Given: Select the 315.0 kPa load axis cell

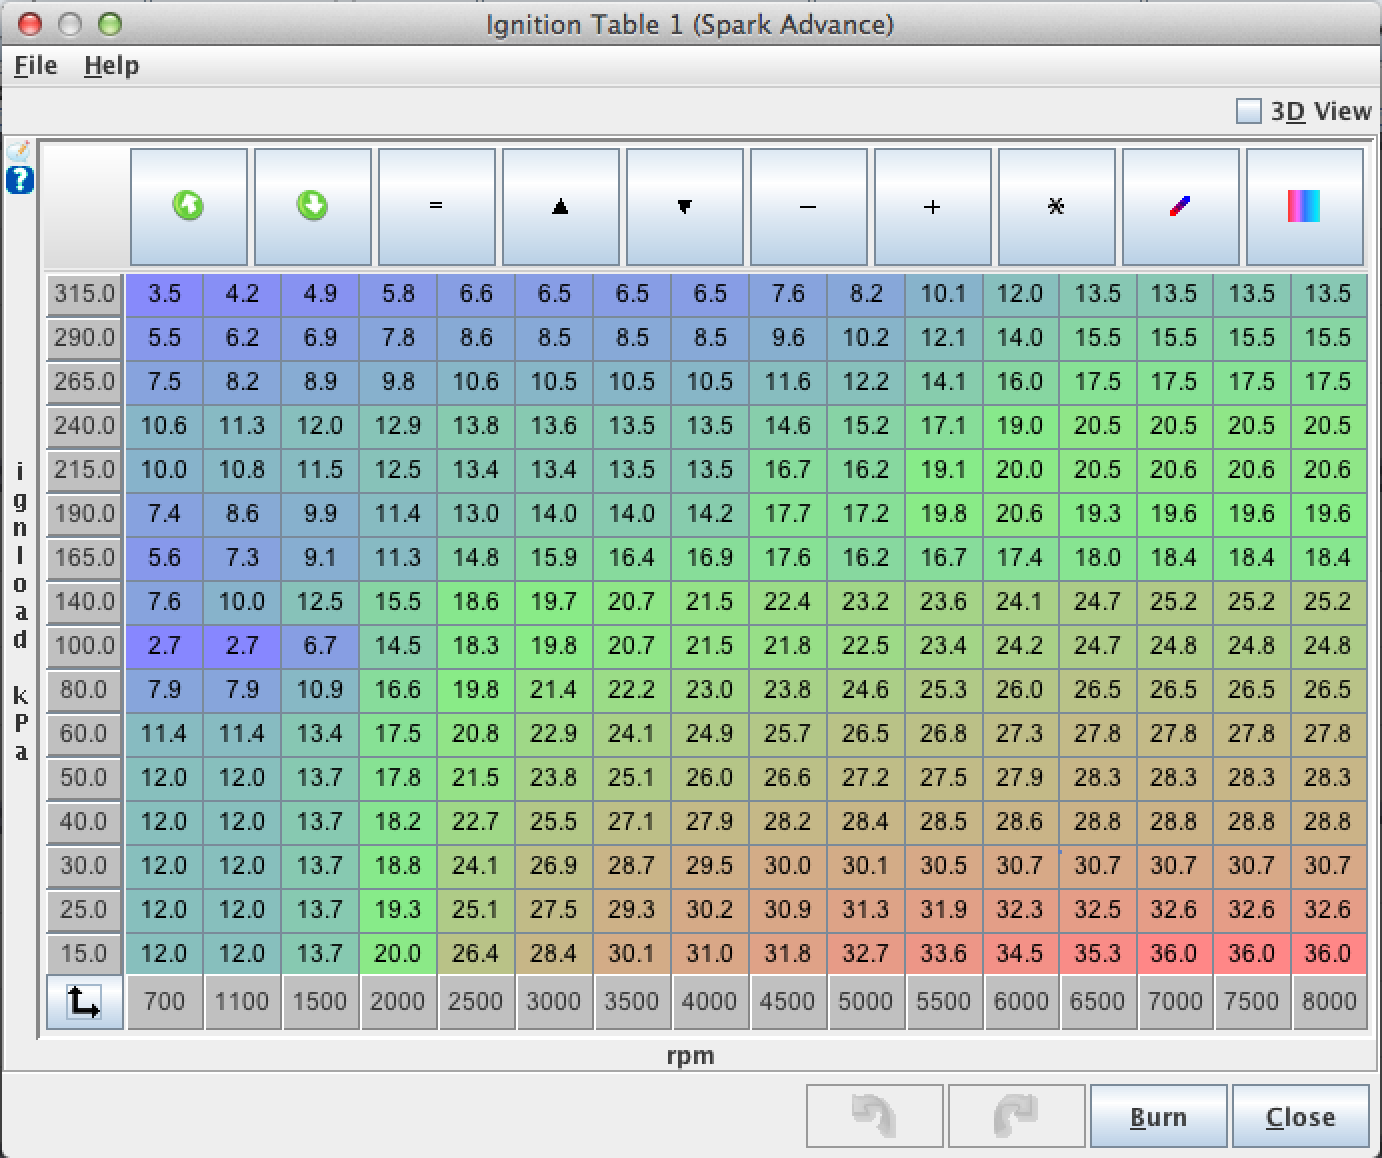Looking at the screenshot, I should [84, 294].
